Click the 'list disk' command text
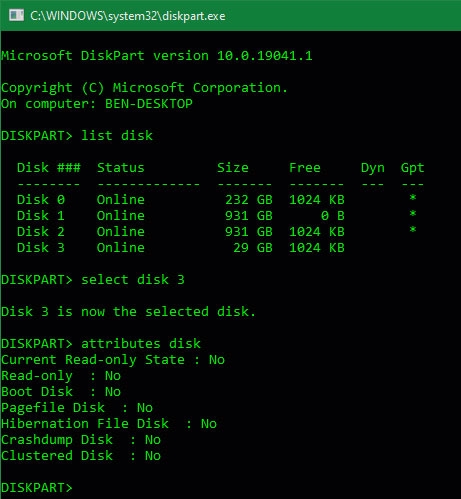 [x=117, y=136]
